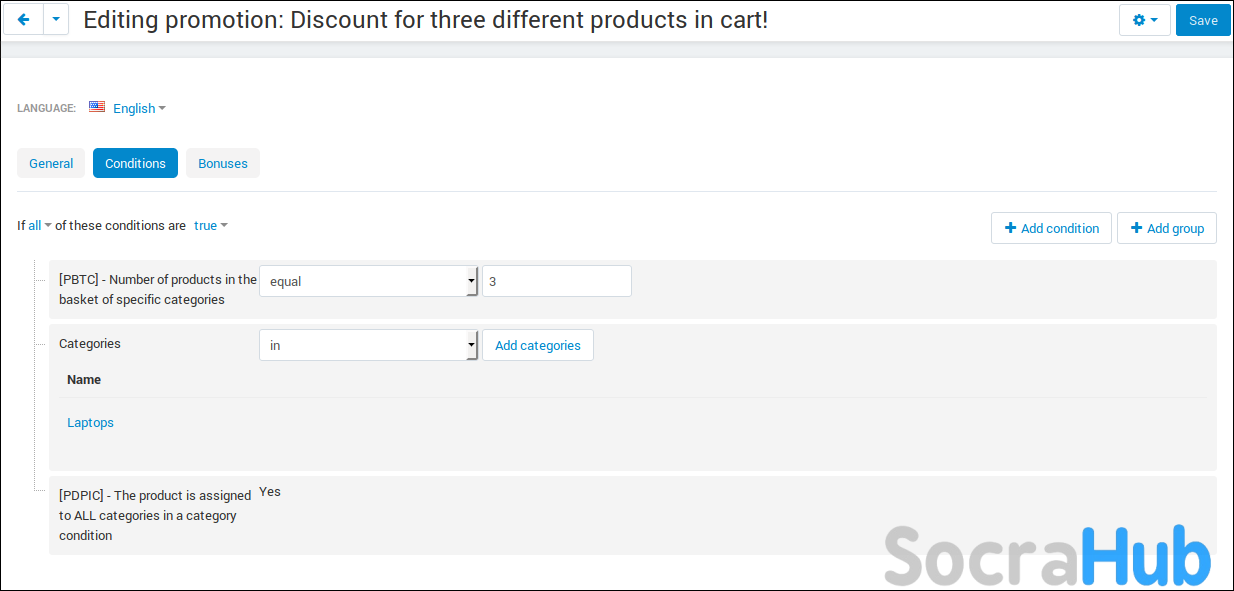This screenshot has width=1234, height=591.
Task: Click the plus icon on Add condition
Action: (1010, 228)
